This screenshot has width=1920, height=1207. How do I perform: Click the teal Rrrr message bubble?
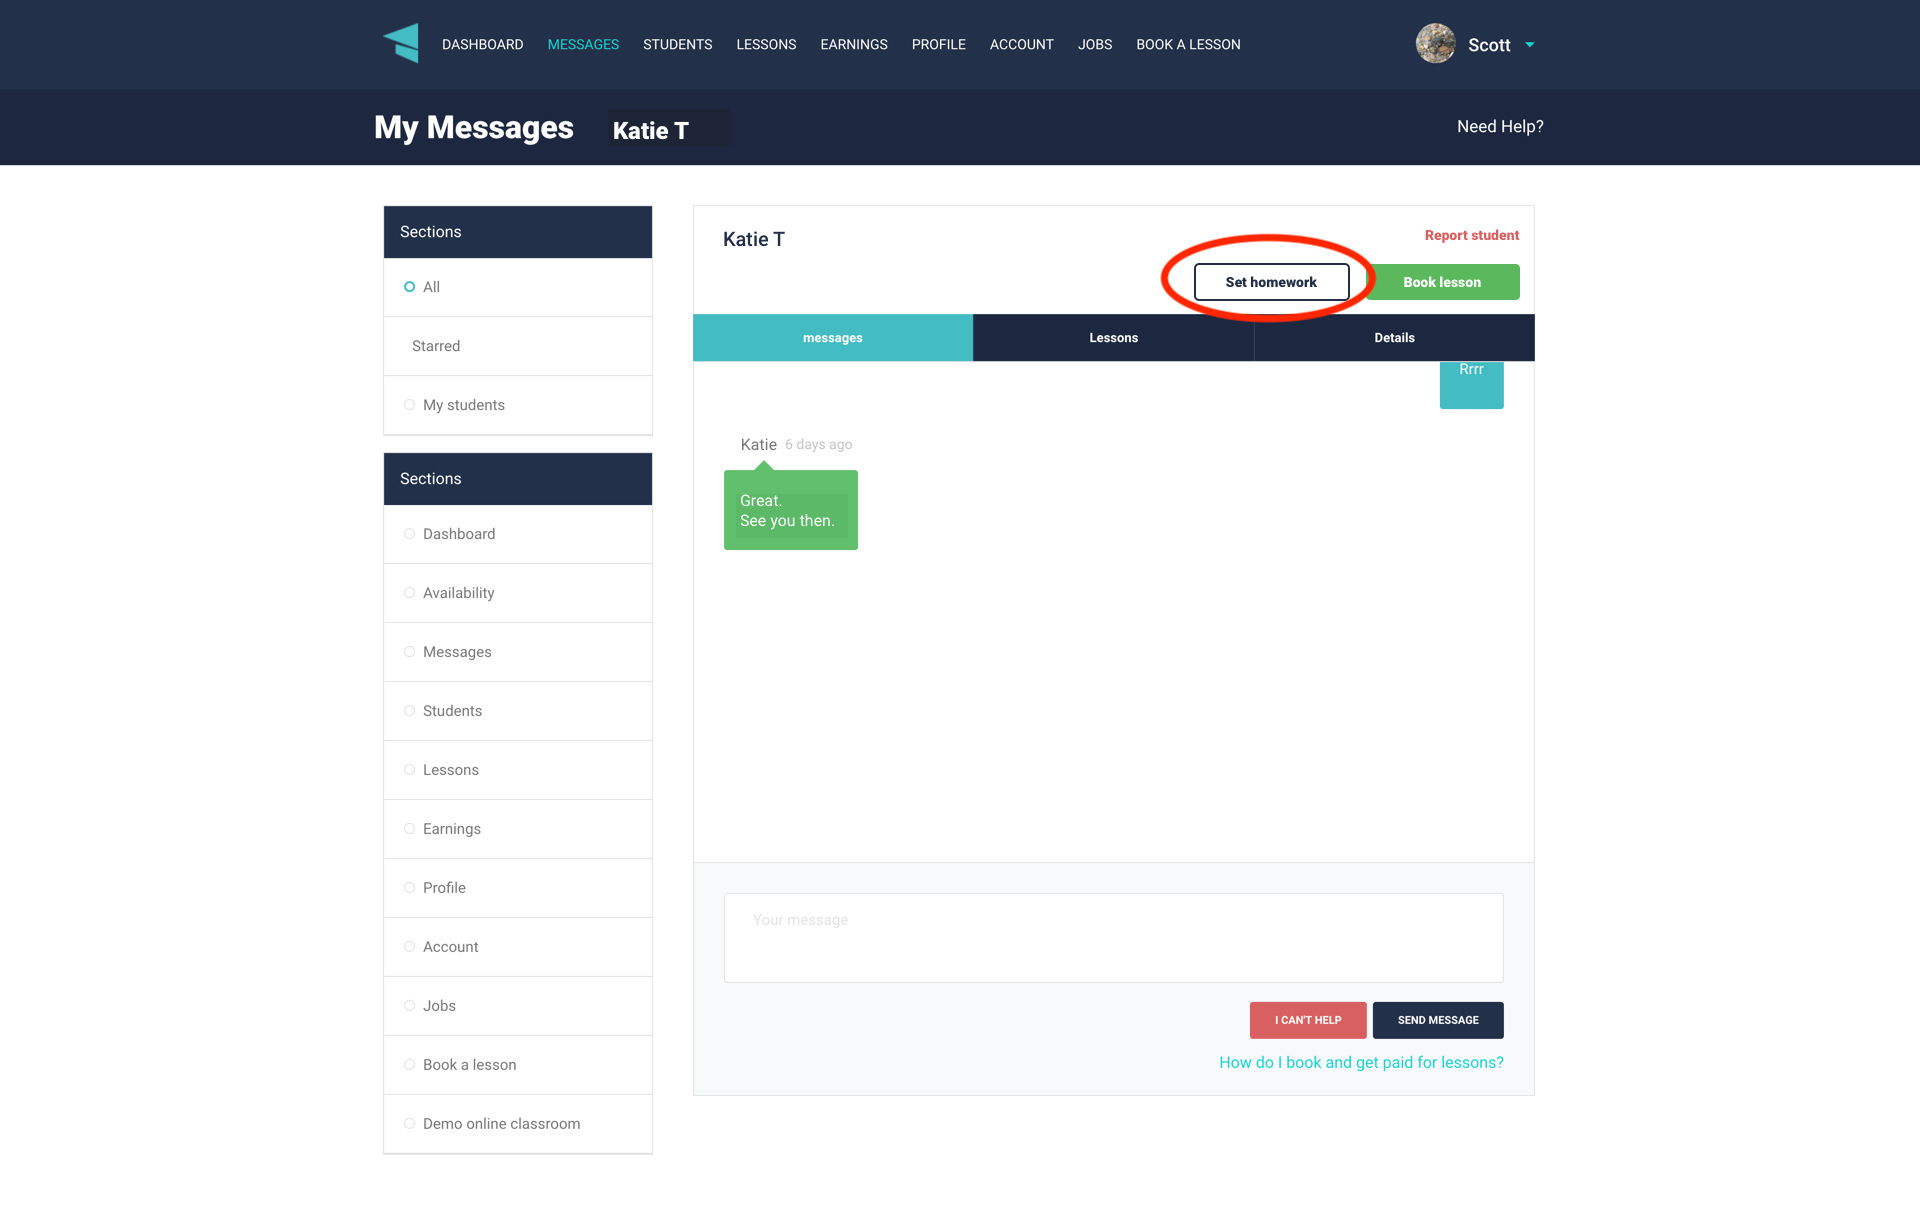(1471, 385)
